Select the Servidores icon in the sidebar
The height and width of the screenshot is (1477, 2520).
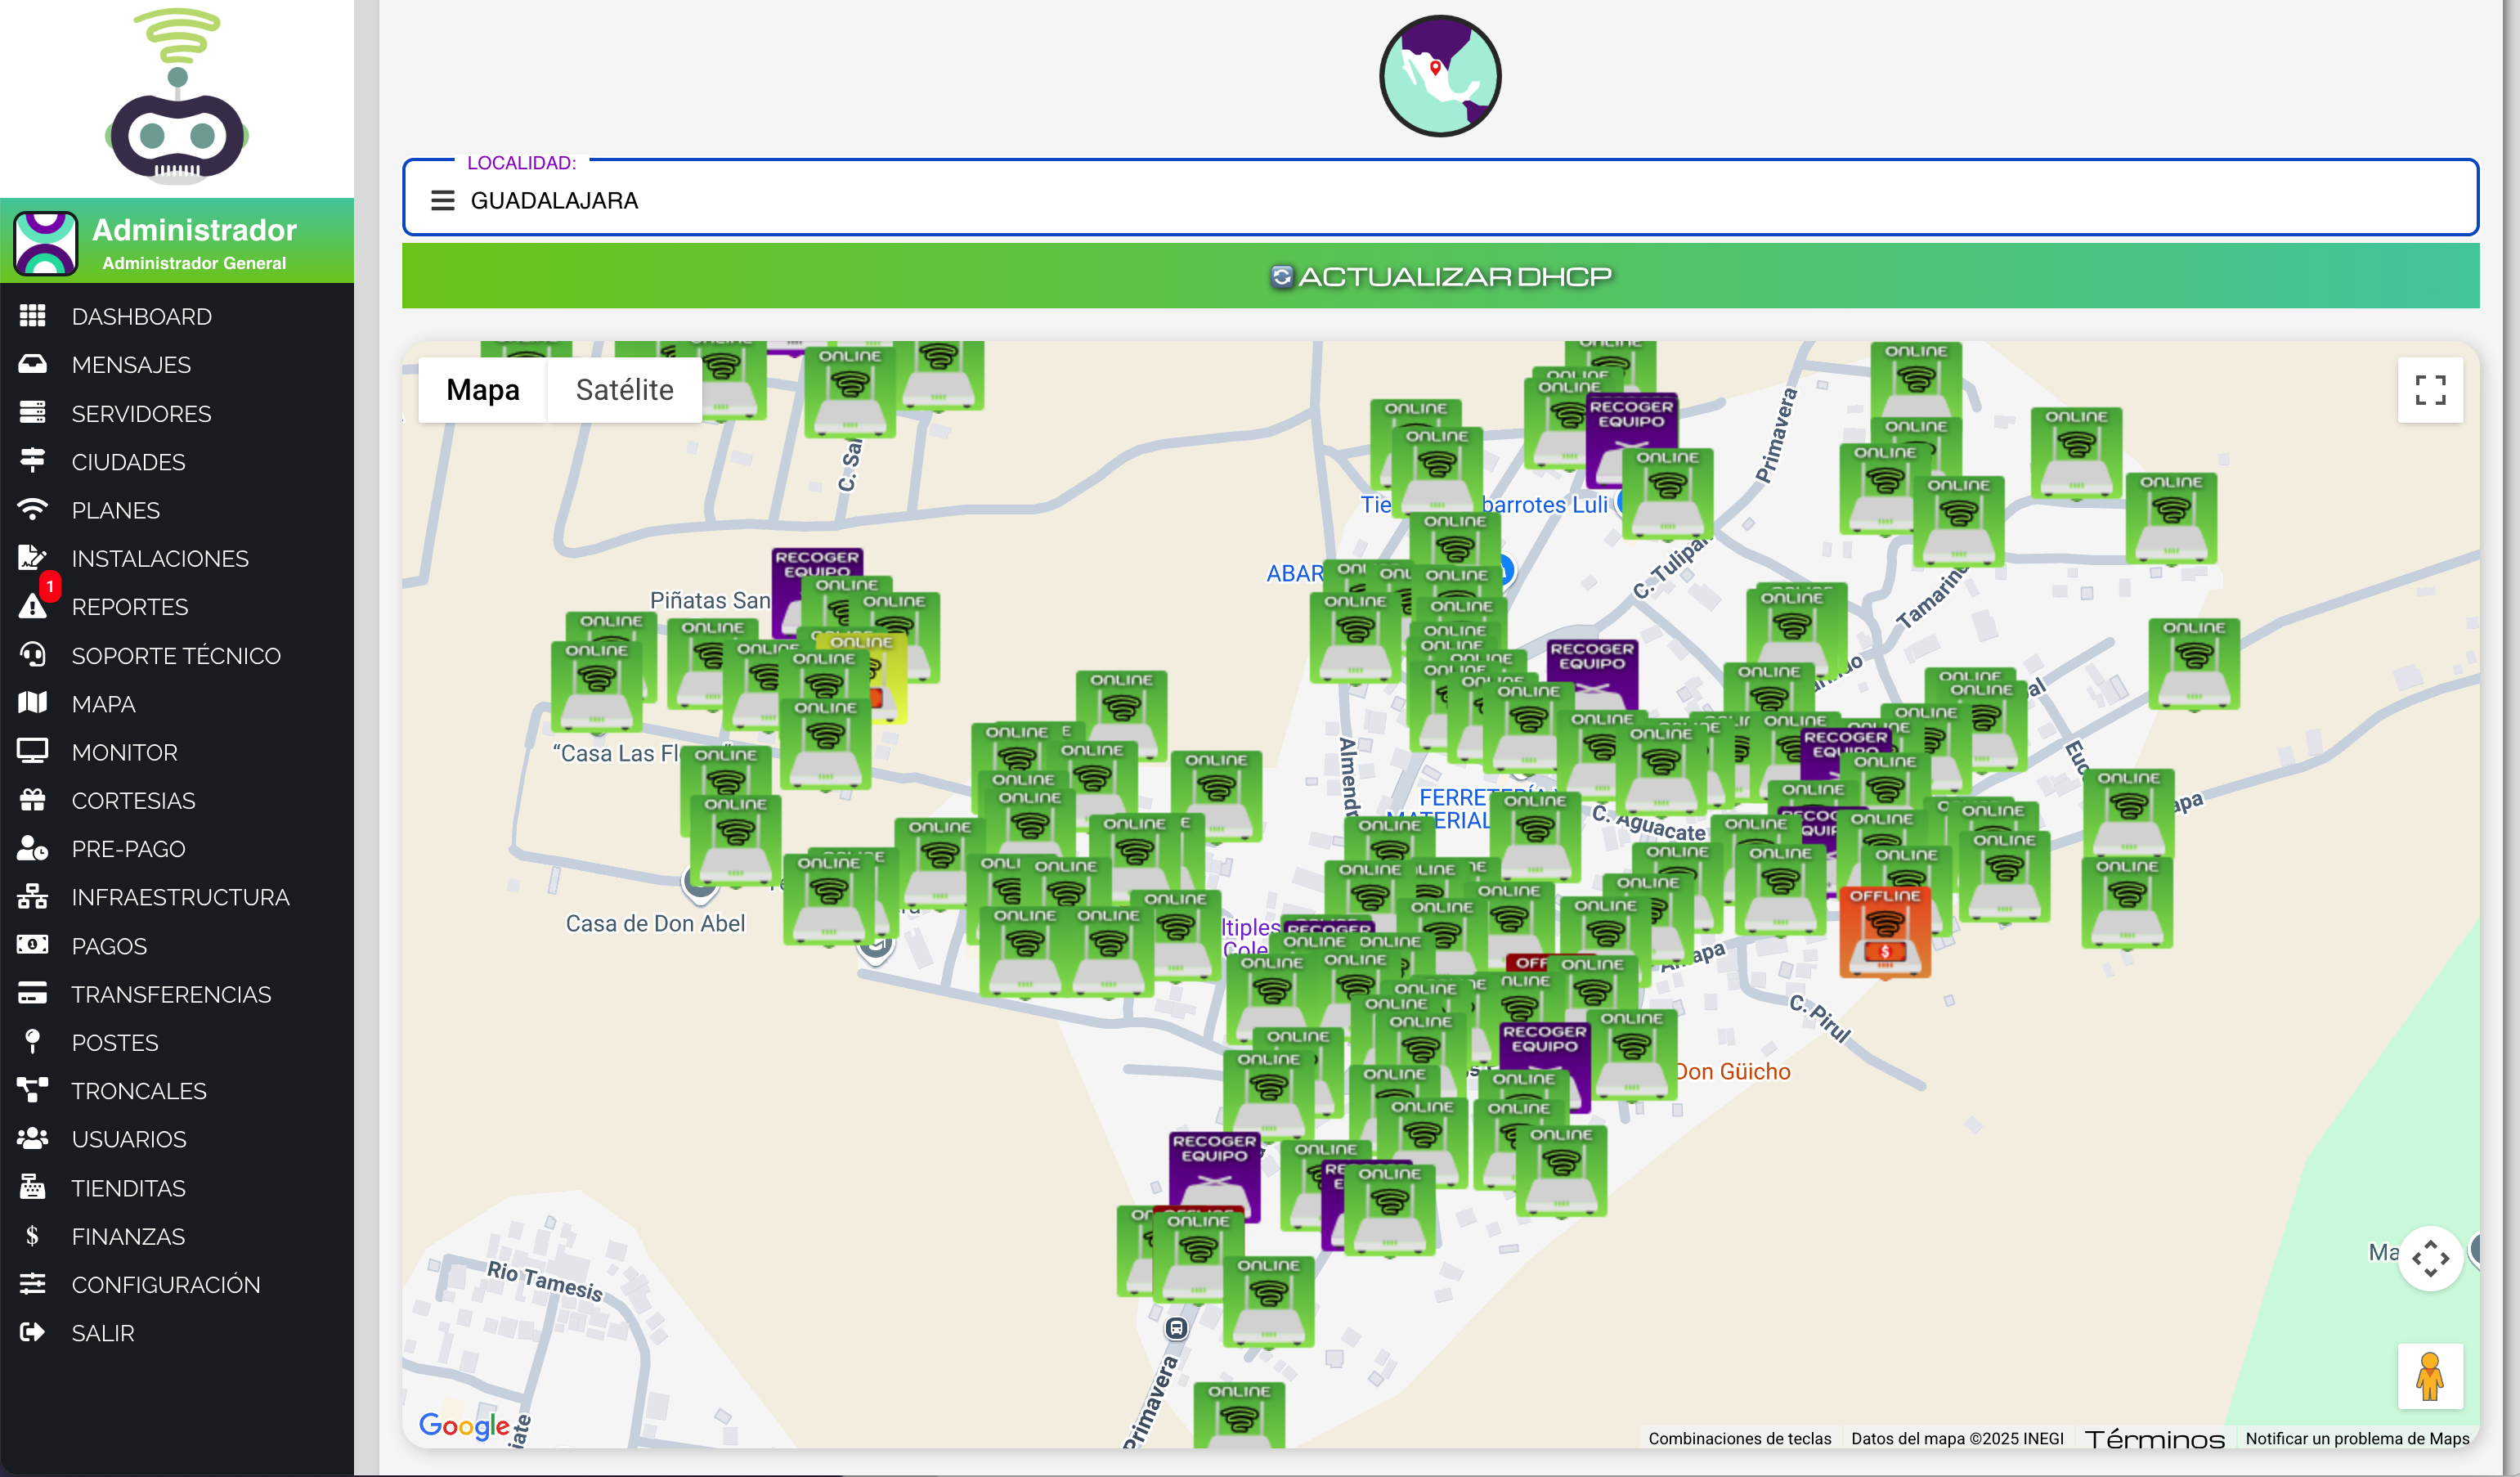click(32, 412)
